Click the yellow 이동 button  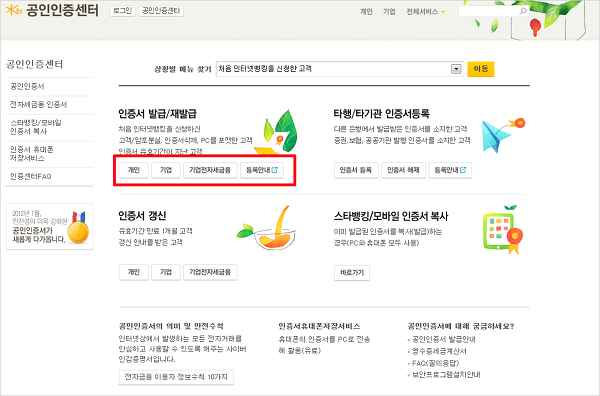[481, 69]
